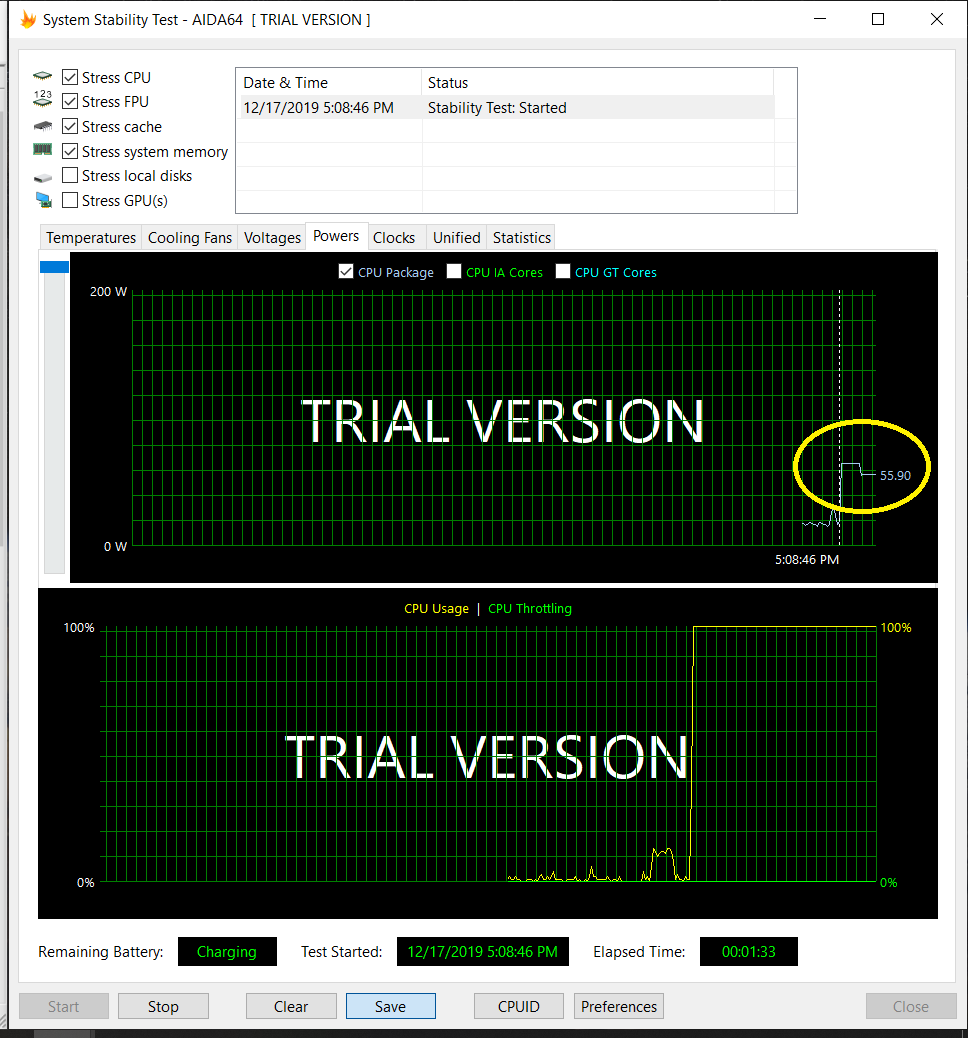This screenshot has width=976, height=1038.
Task: Disable the Stress cache checkbox
Action: (70, 126)
